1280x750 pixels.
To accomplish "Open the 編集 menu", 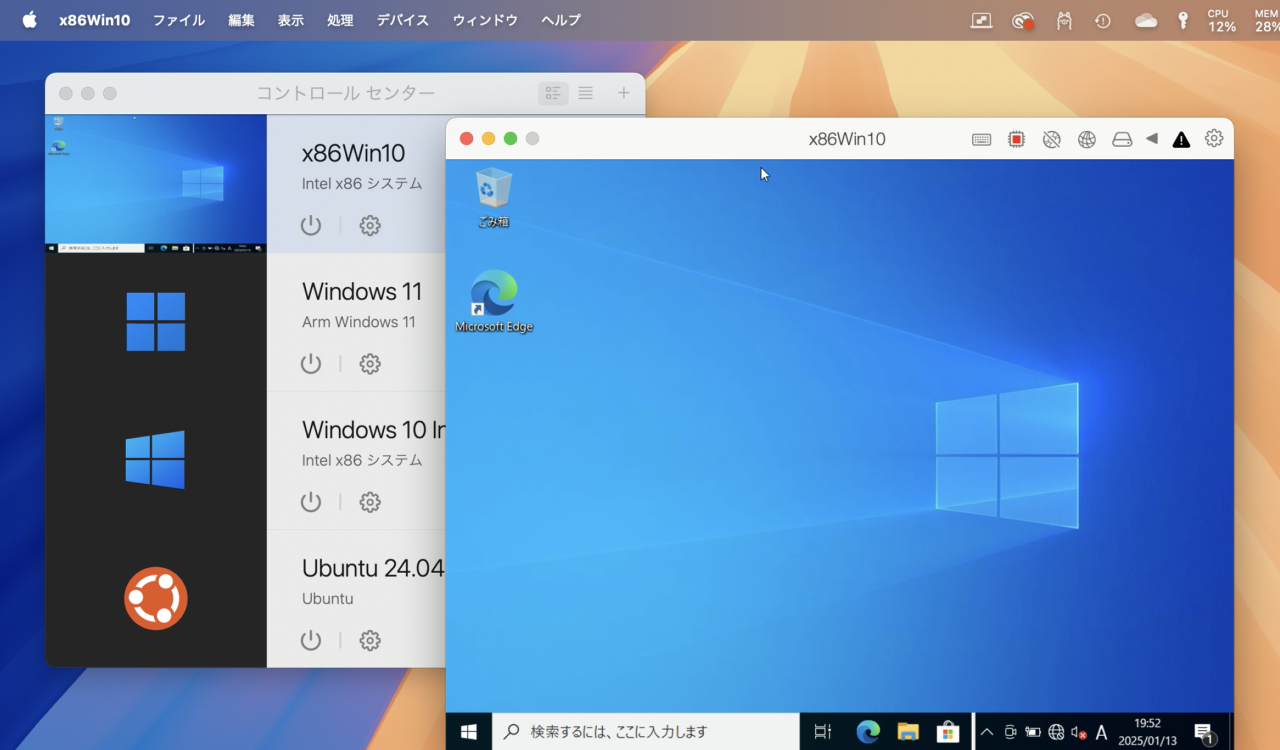I will pyautogui.click(x=241, y=20).
